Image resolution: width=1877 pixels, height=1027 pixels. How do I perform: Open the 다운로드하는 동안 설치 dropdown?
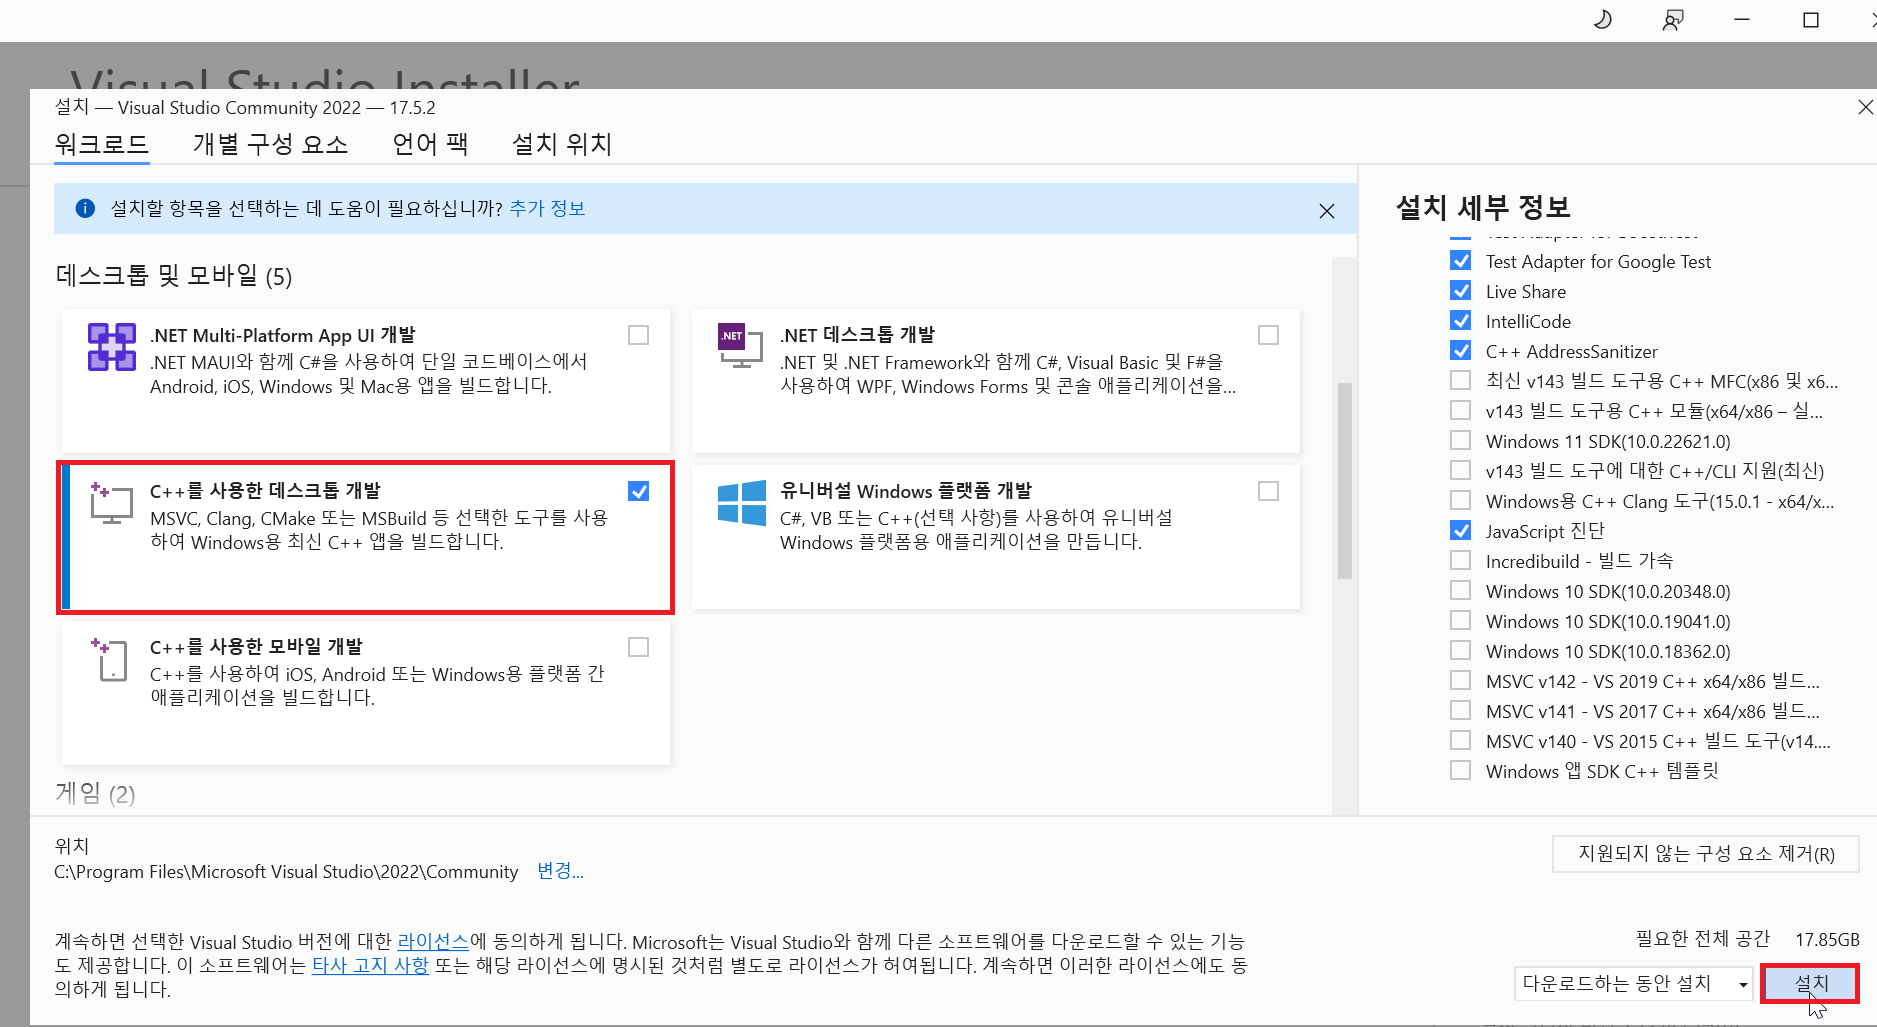point(1633,984)
